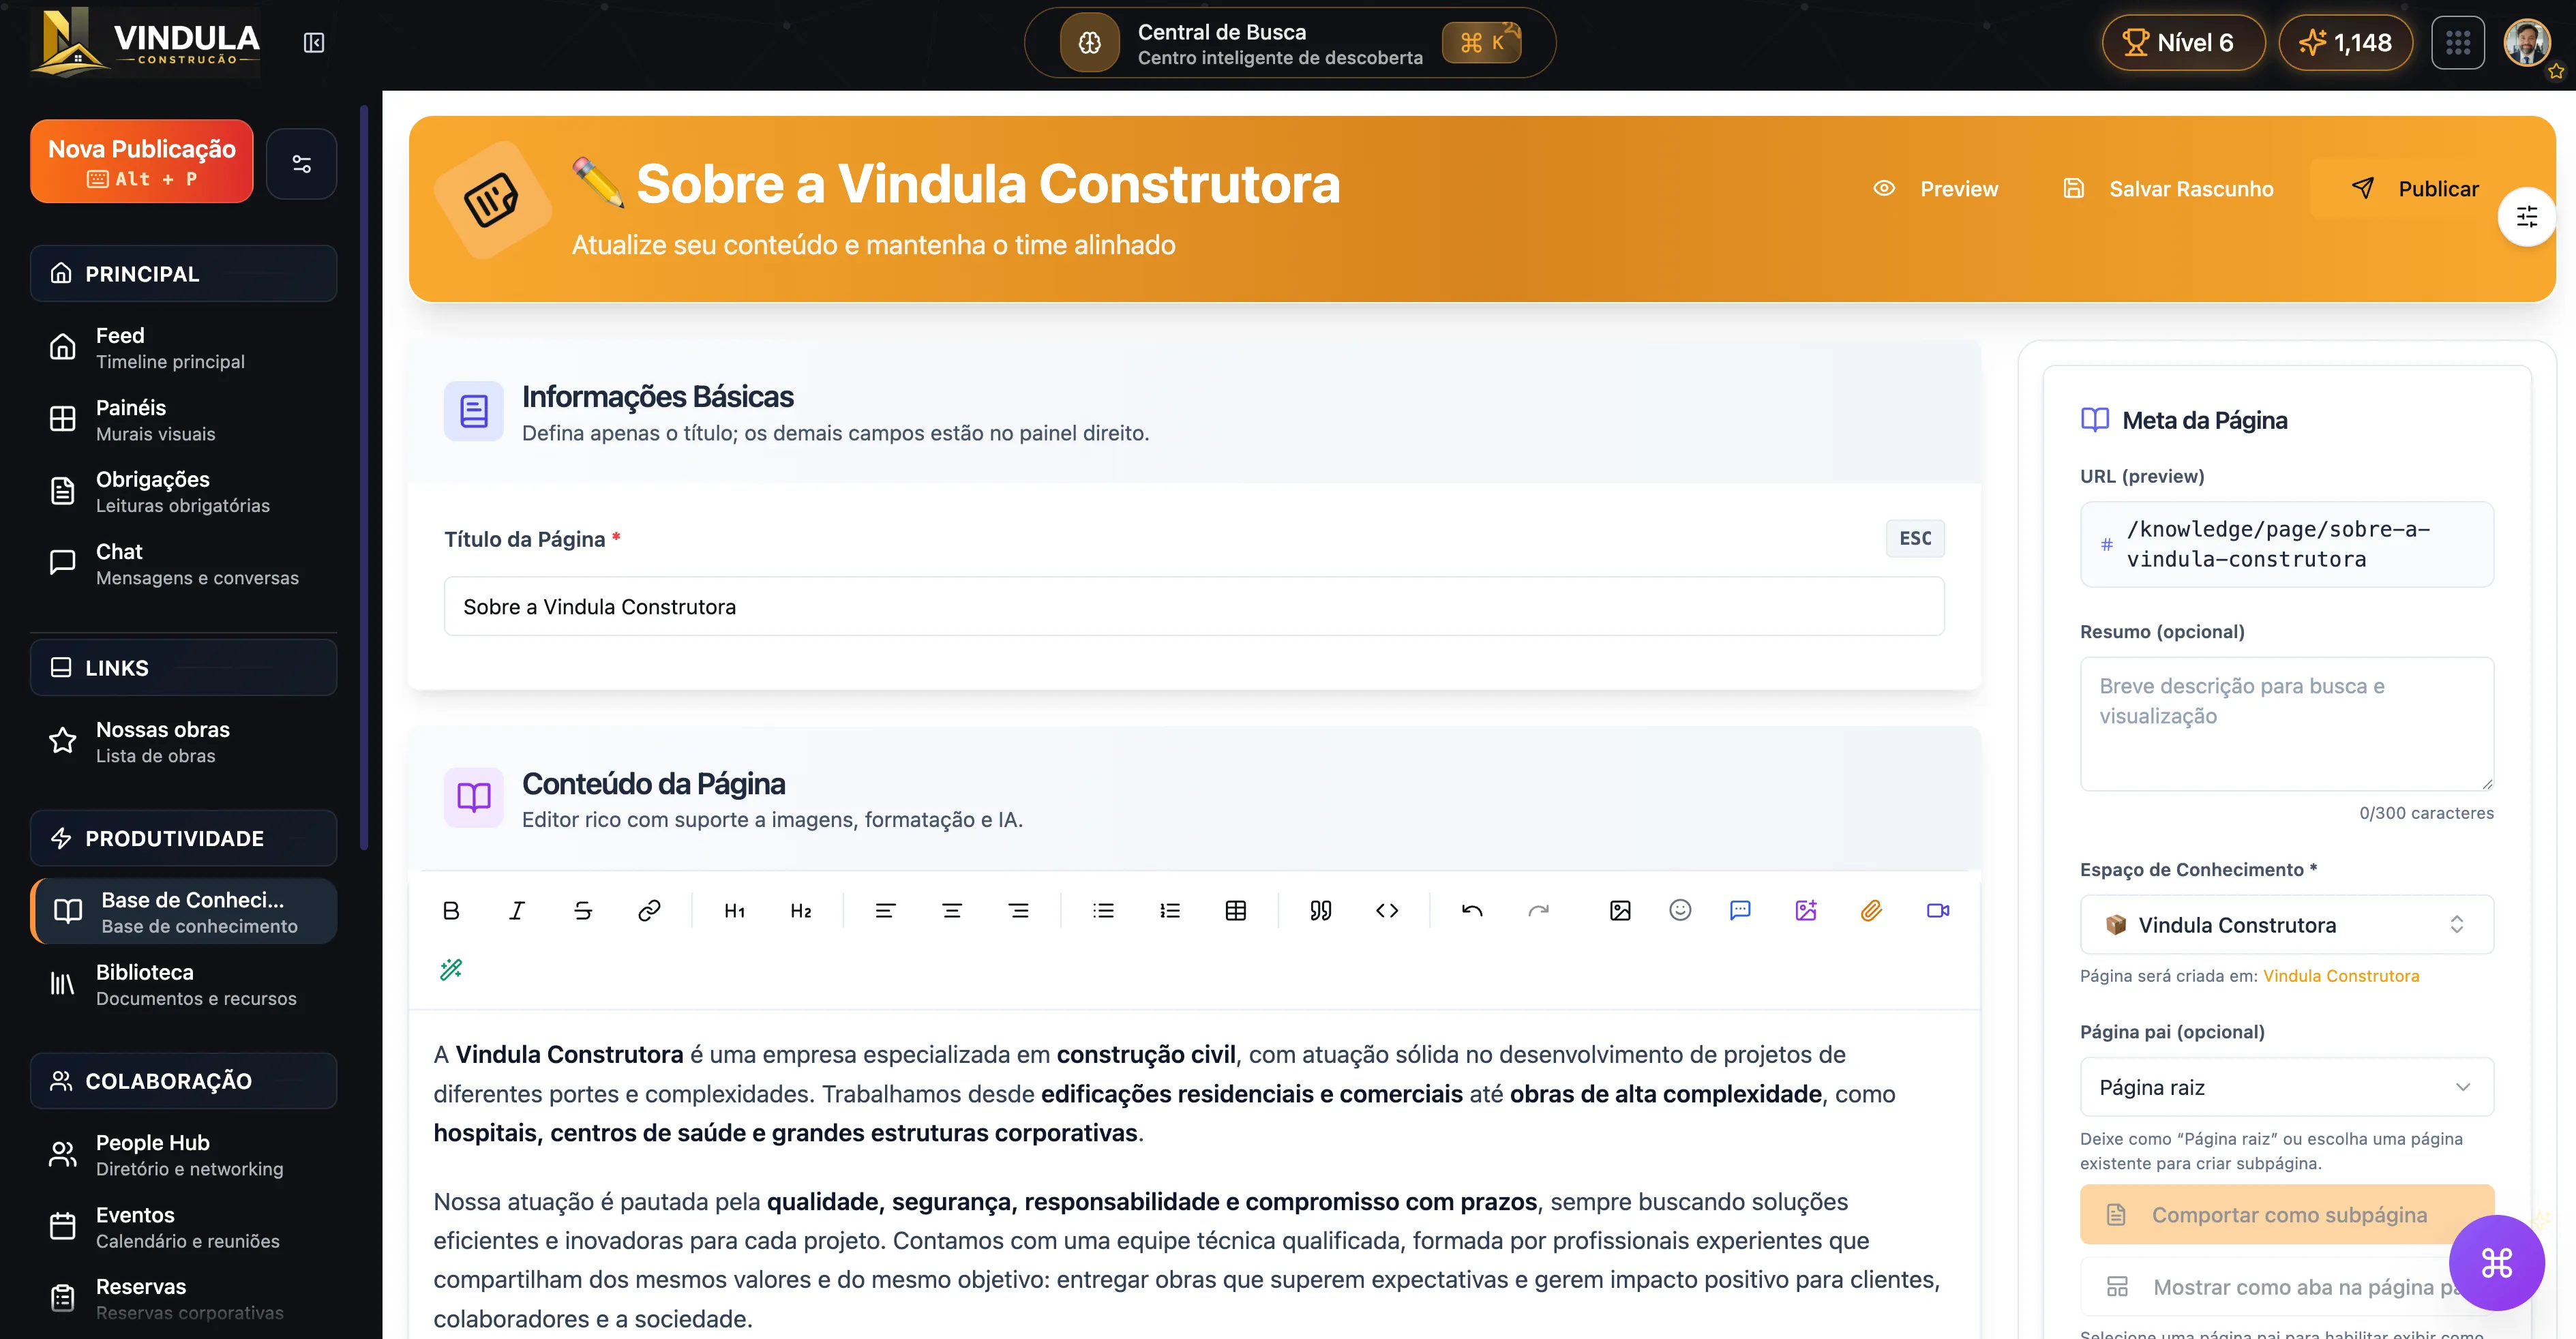The width and height of the screenshot is (2576, 1339).
Task: Click the attachment paperclip icon
Action: tap(1871, 910)
